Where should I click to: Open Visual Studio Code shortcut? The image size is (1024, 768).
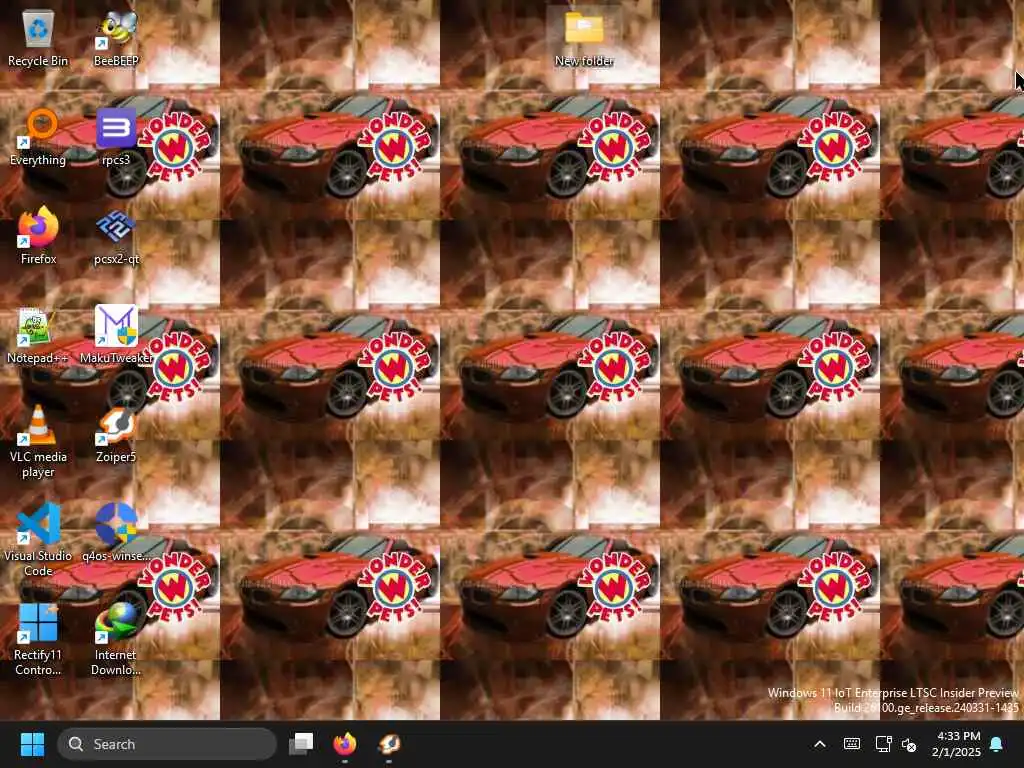point(38,540)
